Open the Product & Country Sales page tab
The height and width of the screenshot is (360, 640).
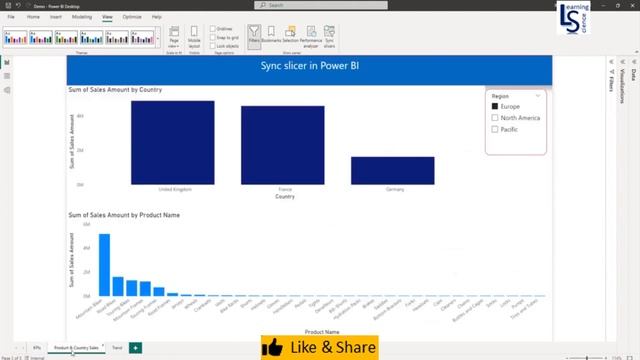coord(76,348)
